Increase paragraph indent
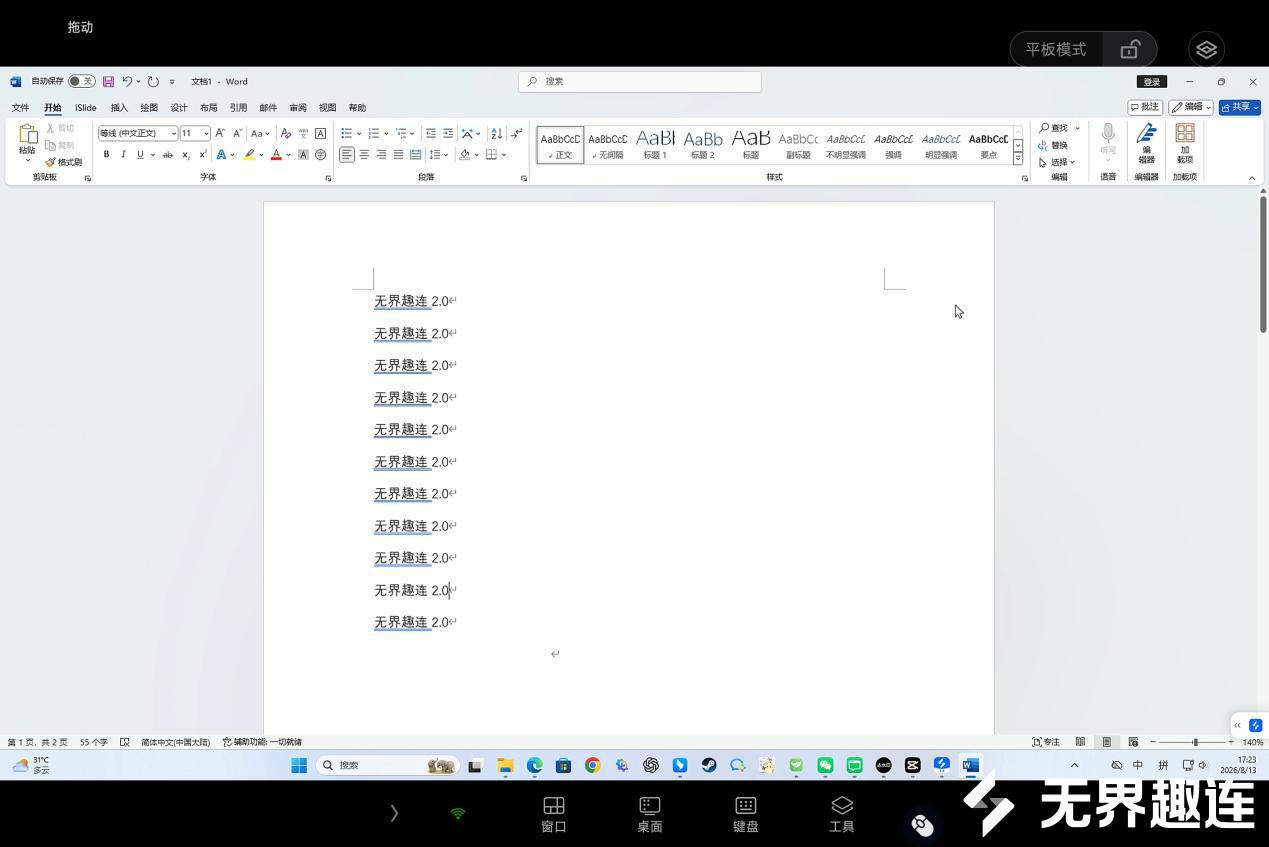 click(448, 133)
